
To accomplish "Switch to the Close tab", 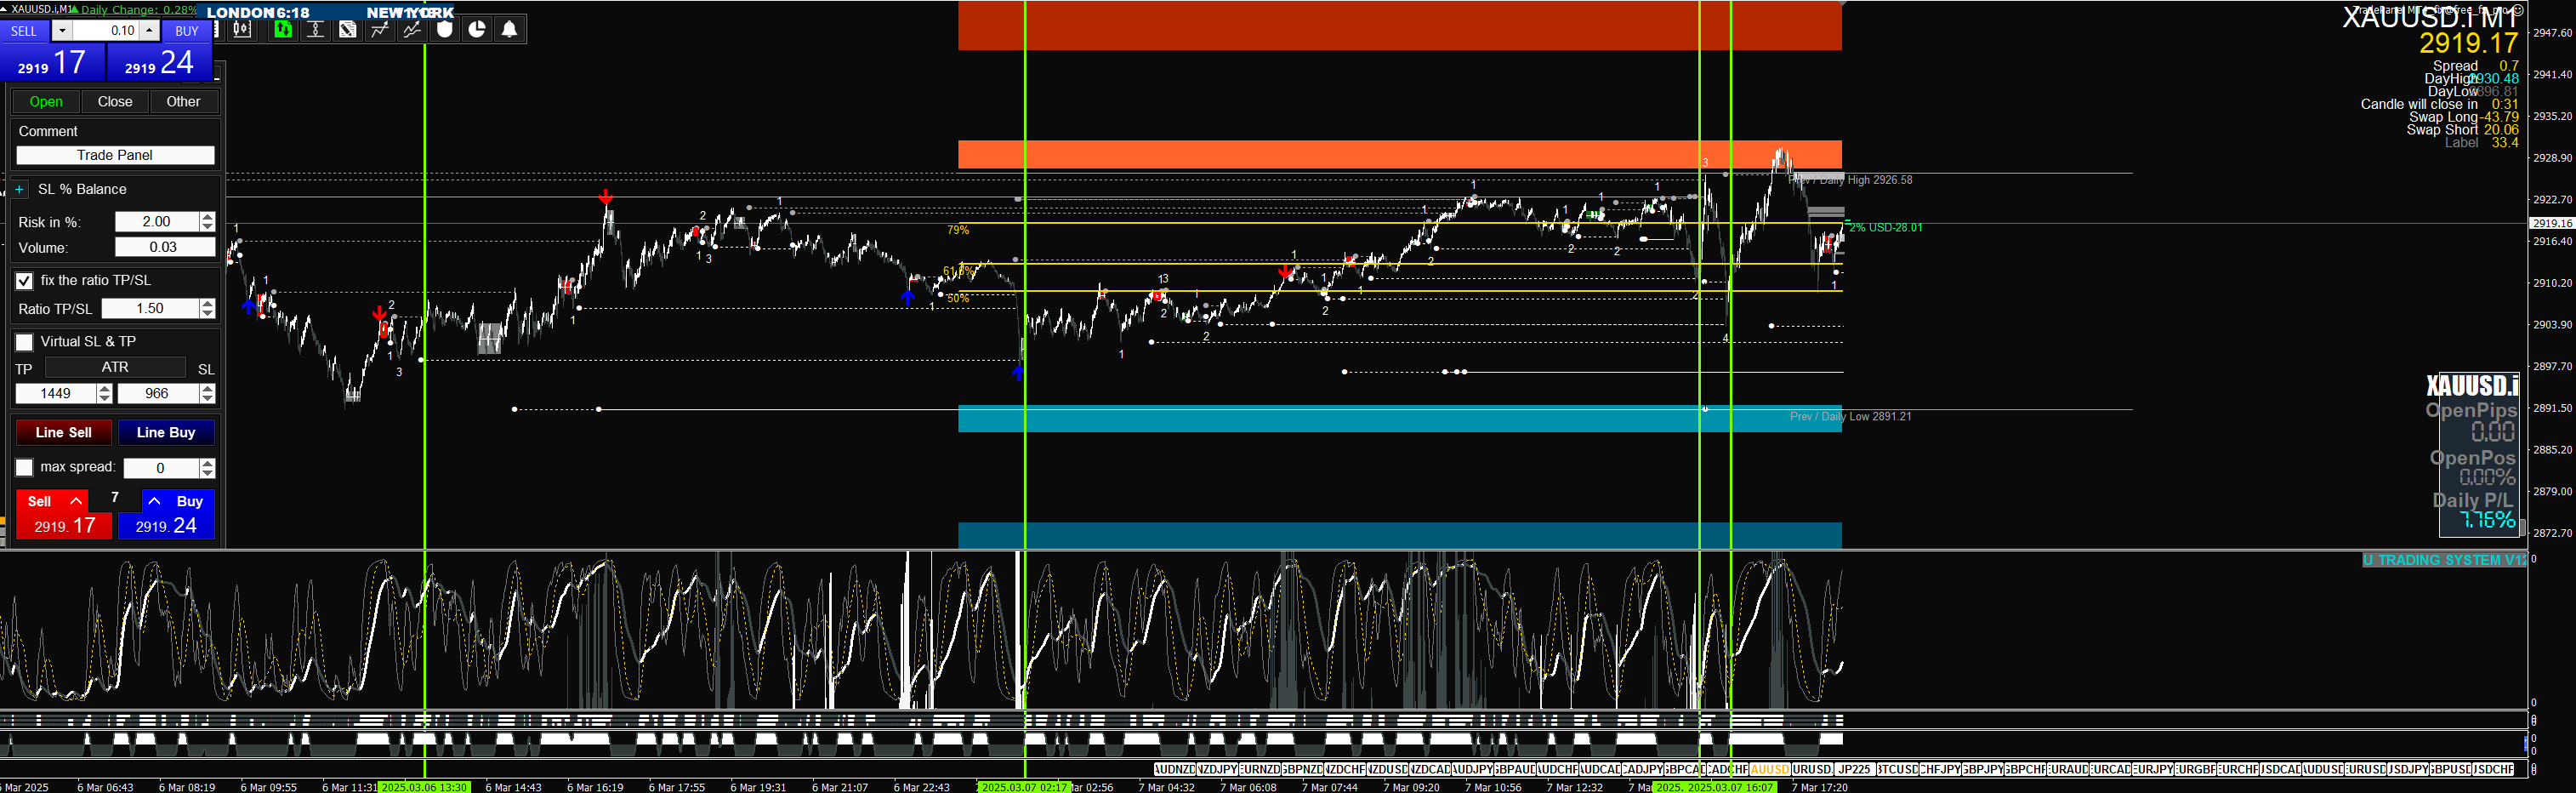I will click(x=115, y=102).
